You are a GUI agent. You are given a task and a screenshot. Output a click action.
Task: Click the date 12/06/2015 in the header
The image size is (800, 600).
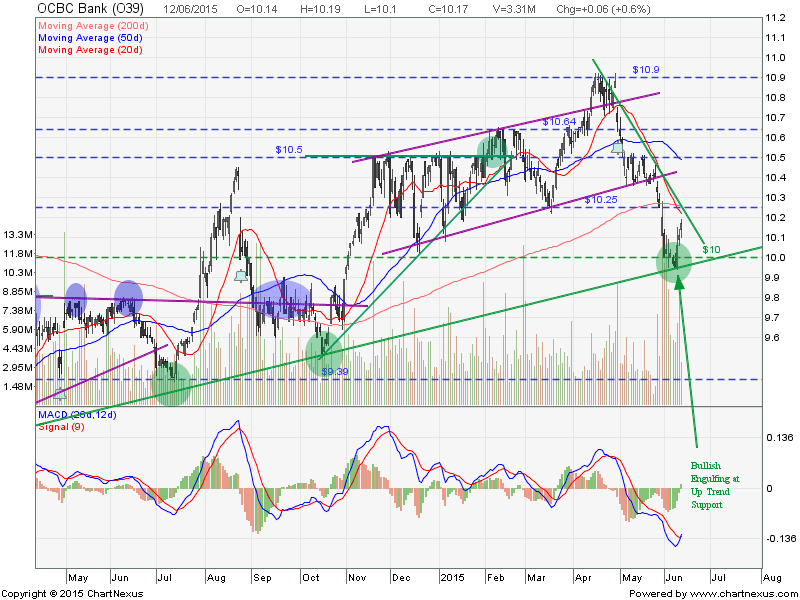tap(190, 9)
